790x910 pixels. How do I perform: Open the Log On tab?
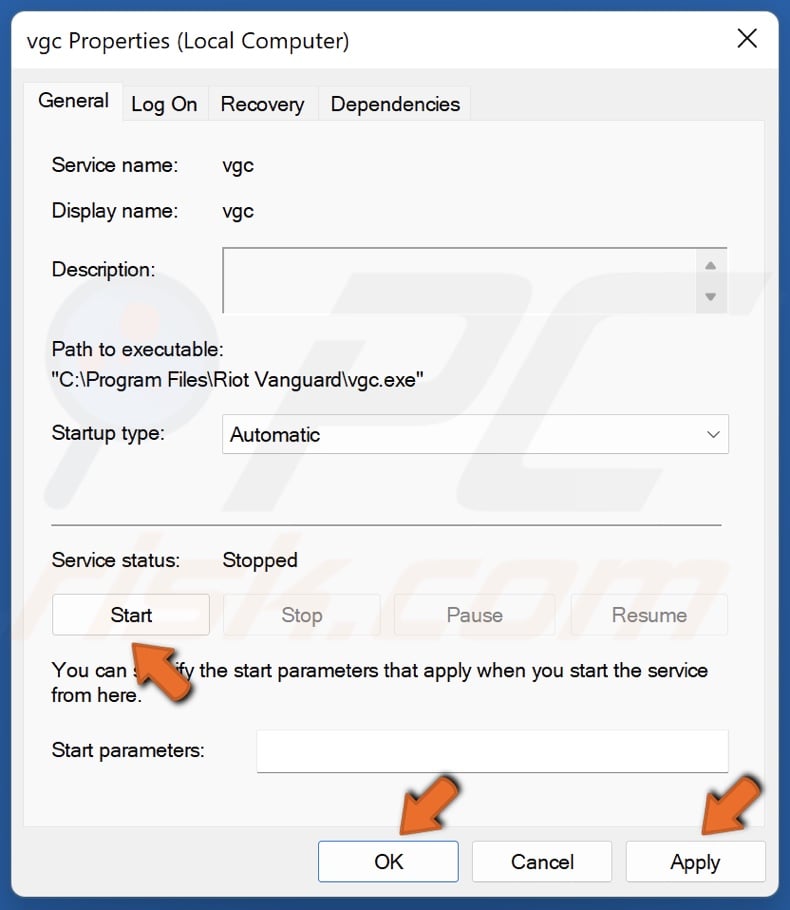(x=164, y=104)
